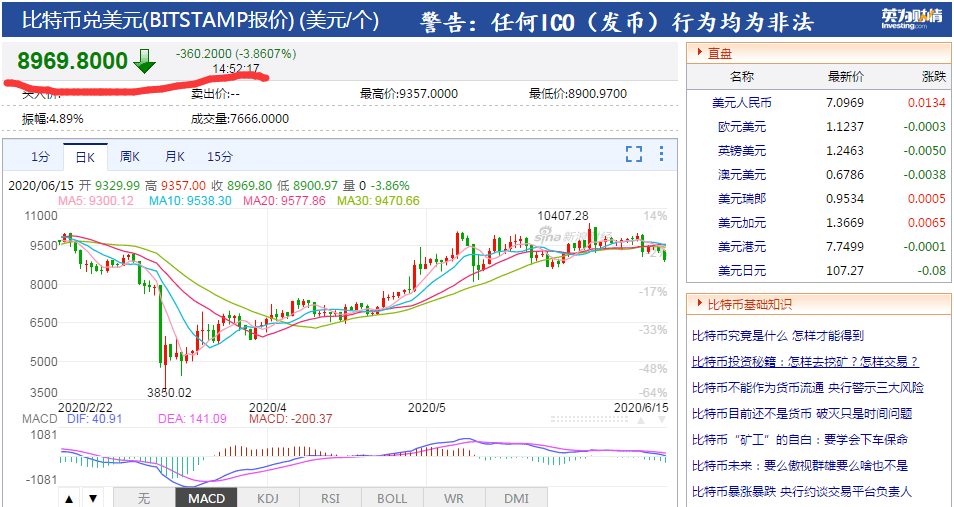Open the 美元港元 quote row
The width and height of the screenshot is (954, 507).
pos(819,247)
